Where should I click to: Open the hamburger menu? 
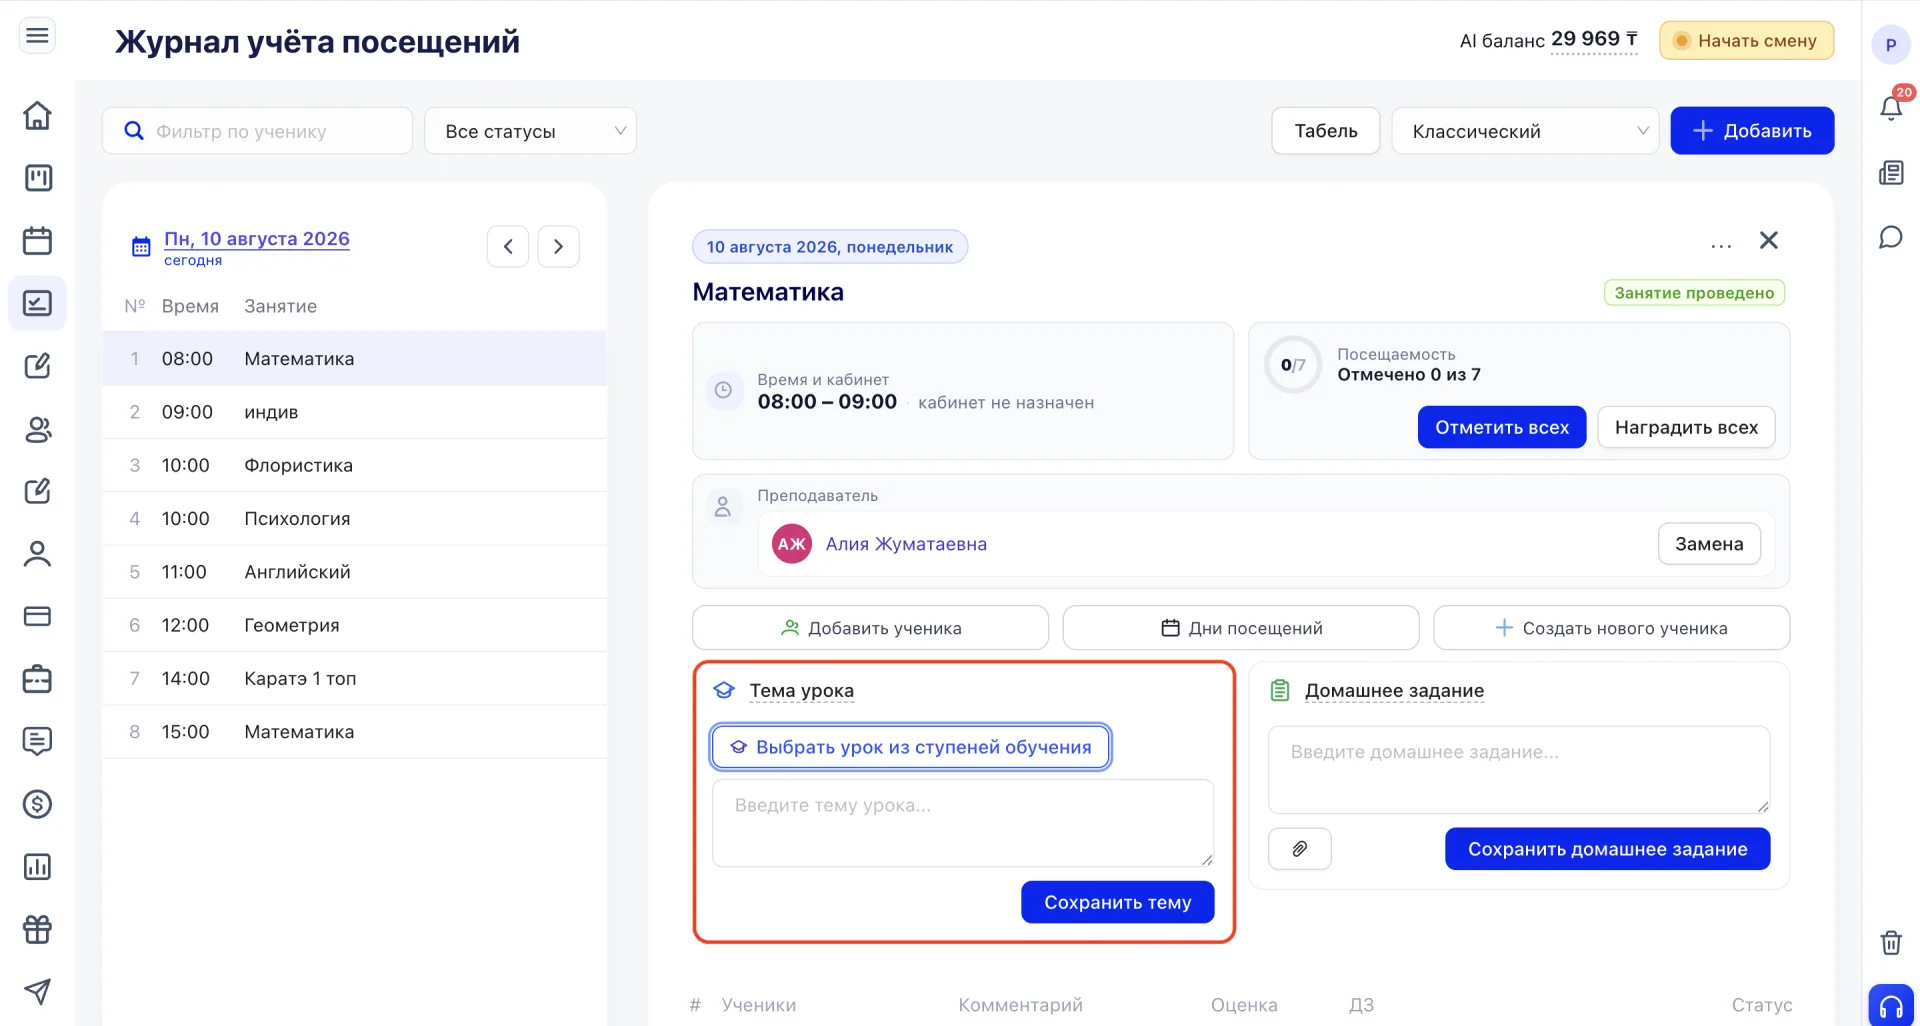(37, 36)
